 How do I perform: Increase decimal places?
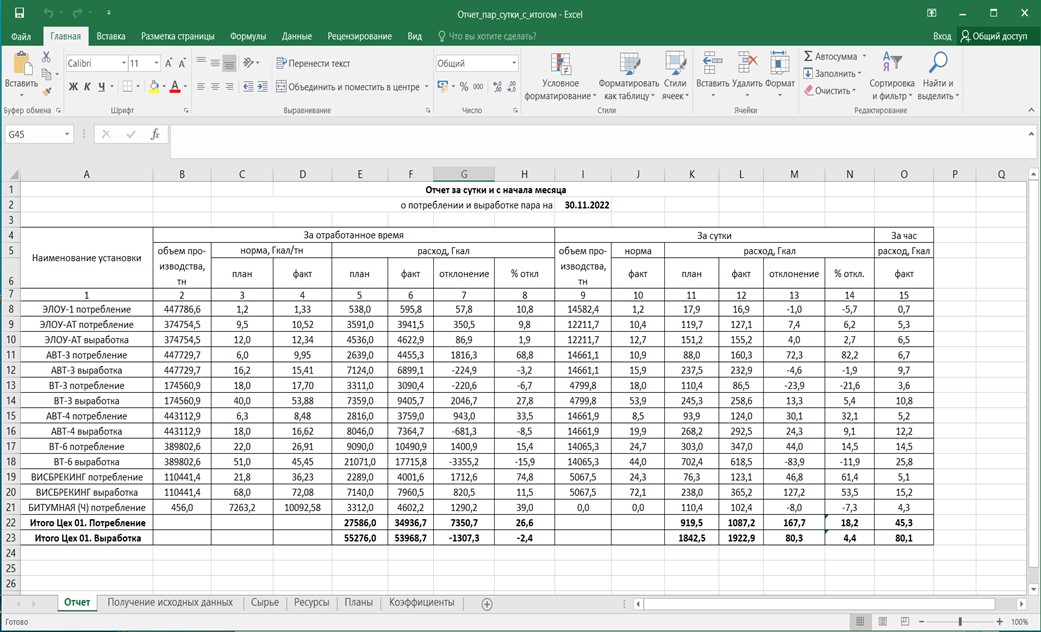pos(497,86)
